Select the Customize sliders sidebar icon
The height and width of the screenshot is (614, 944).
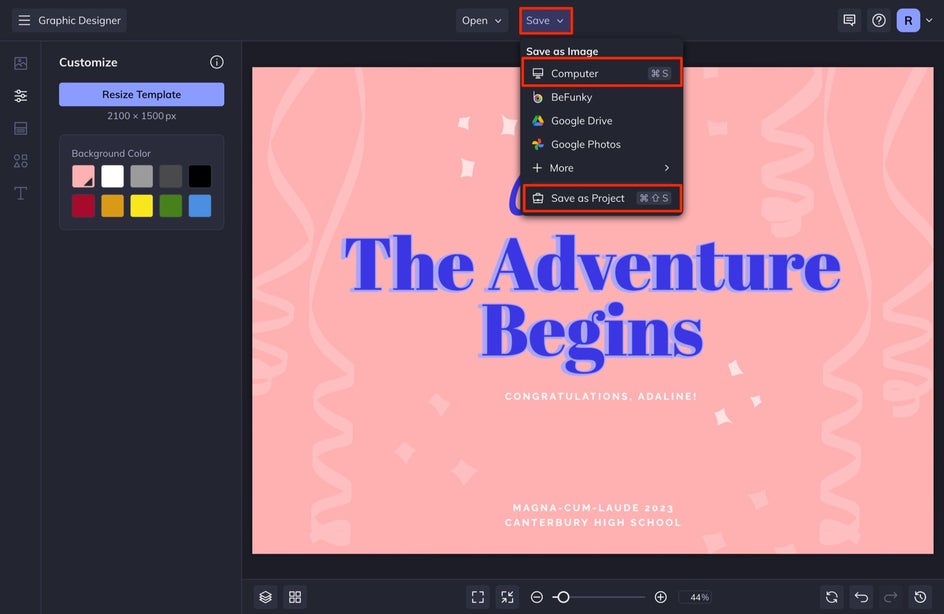point(20,96)
